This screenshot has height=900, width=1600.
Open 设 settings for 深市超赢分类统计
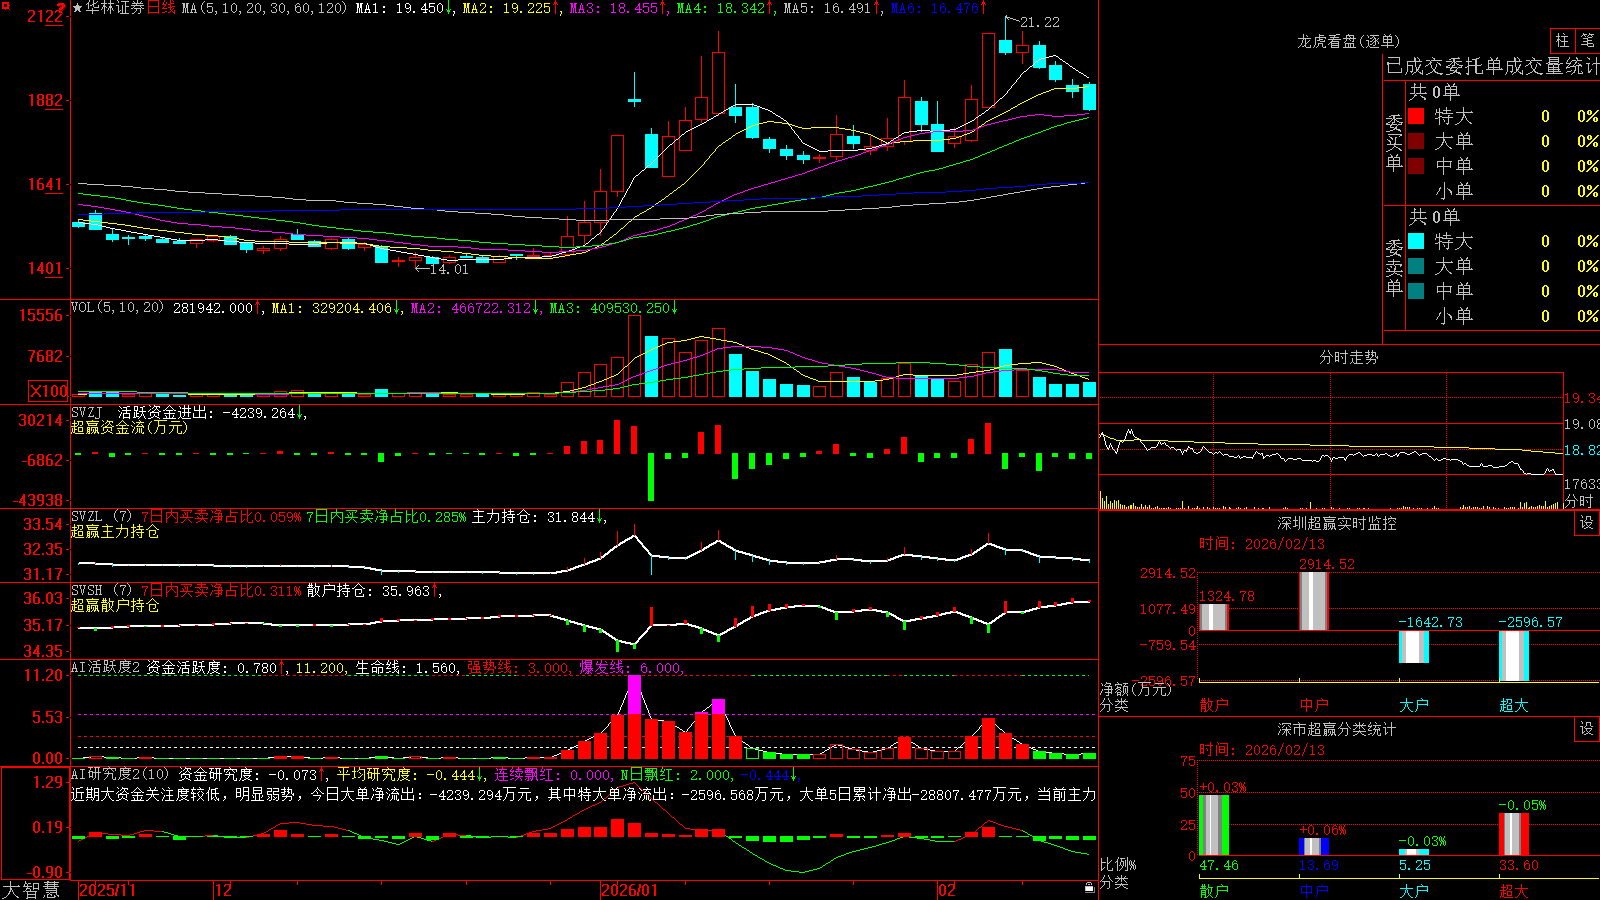tap(1587, 729)
